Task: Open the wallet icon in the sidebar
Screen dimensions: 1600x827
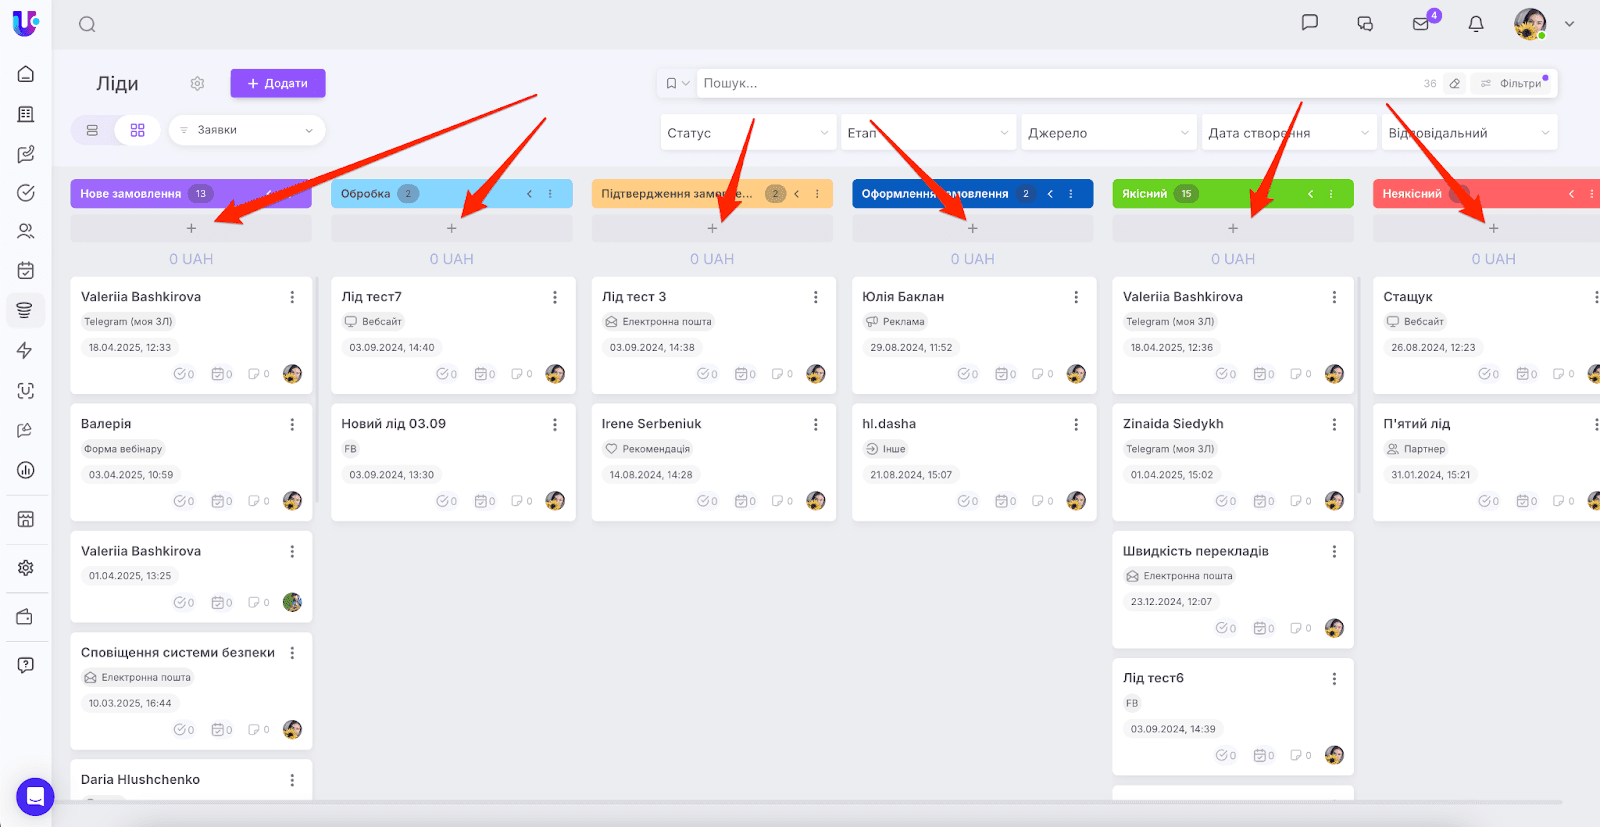Action: 26,617
